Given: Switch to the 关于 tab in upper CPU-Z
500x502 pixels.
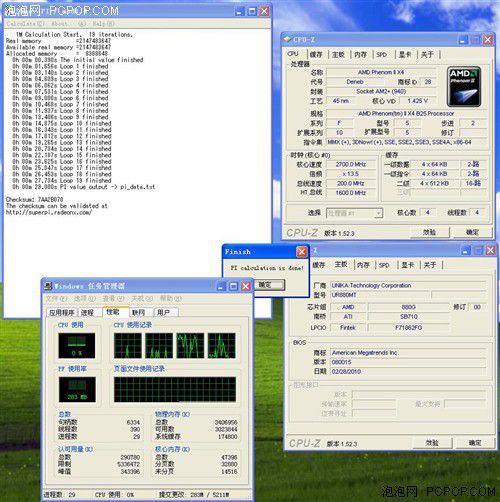Looking at the screenshot, I should coord(427,55).
